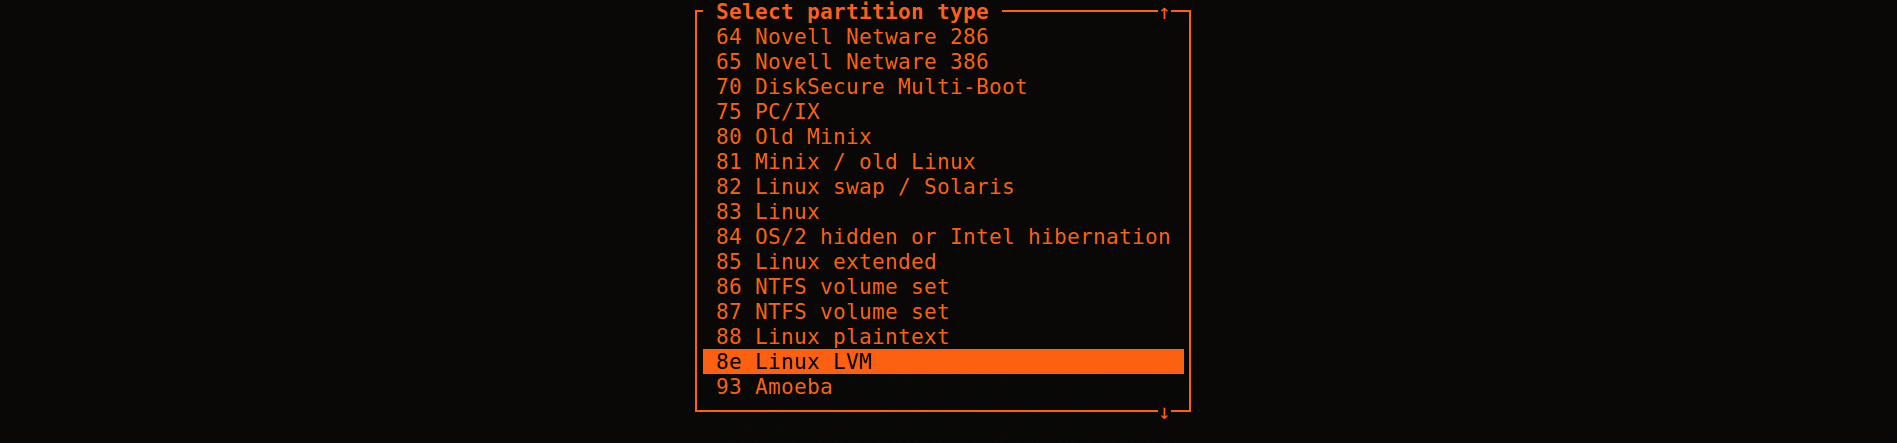Choose the 75 PC/IX partition type
1897x443 pixels.
[943, 112]
